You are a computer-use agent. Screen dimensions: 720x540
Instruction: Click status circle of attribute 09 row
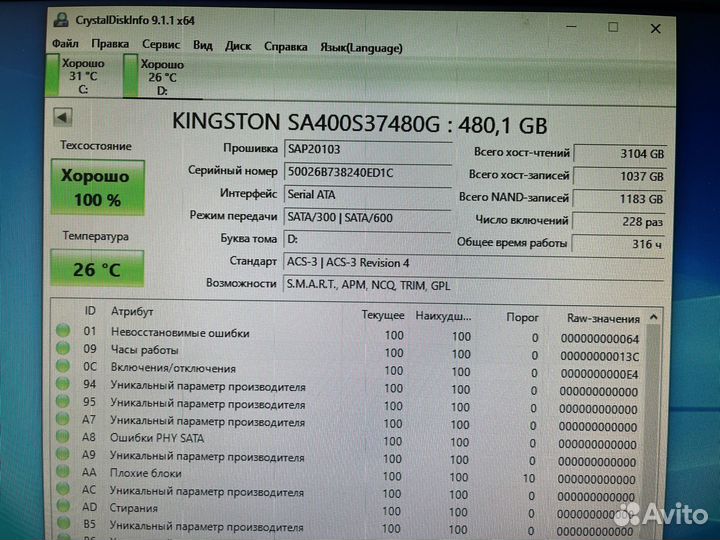63,348
